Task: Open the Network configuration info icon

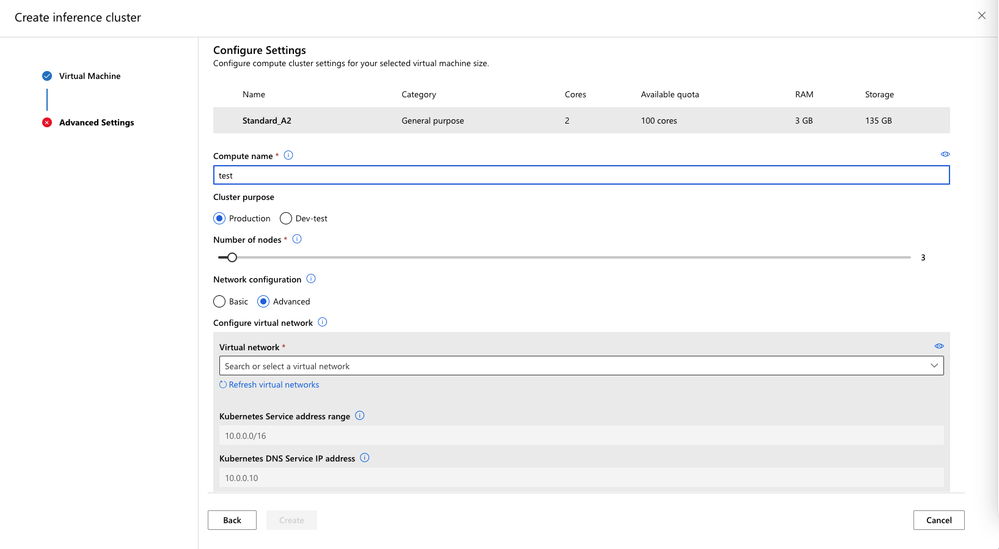Action: [311, 279]
